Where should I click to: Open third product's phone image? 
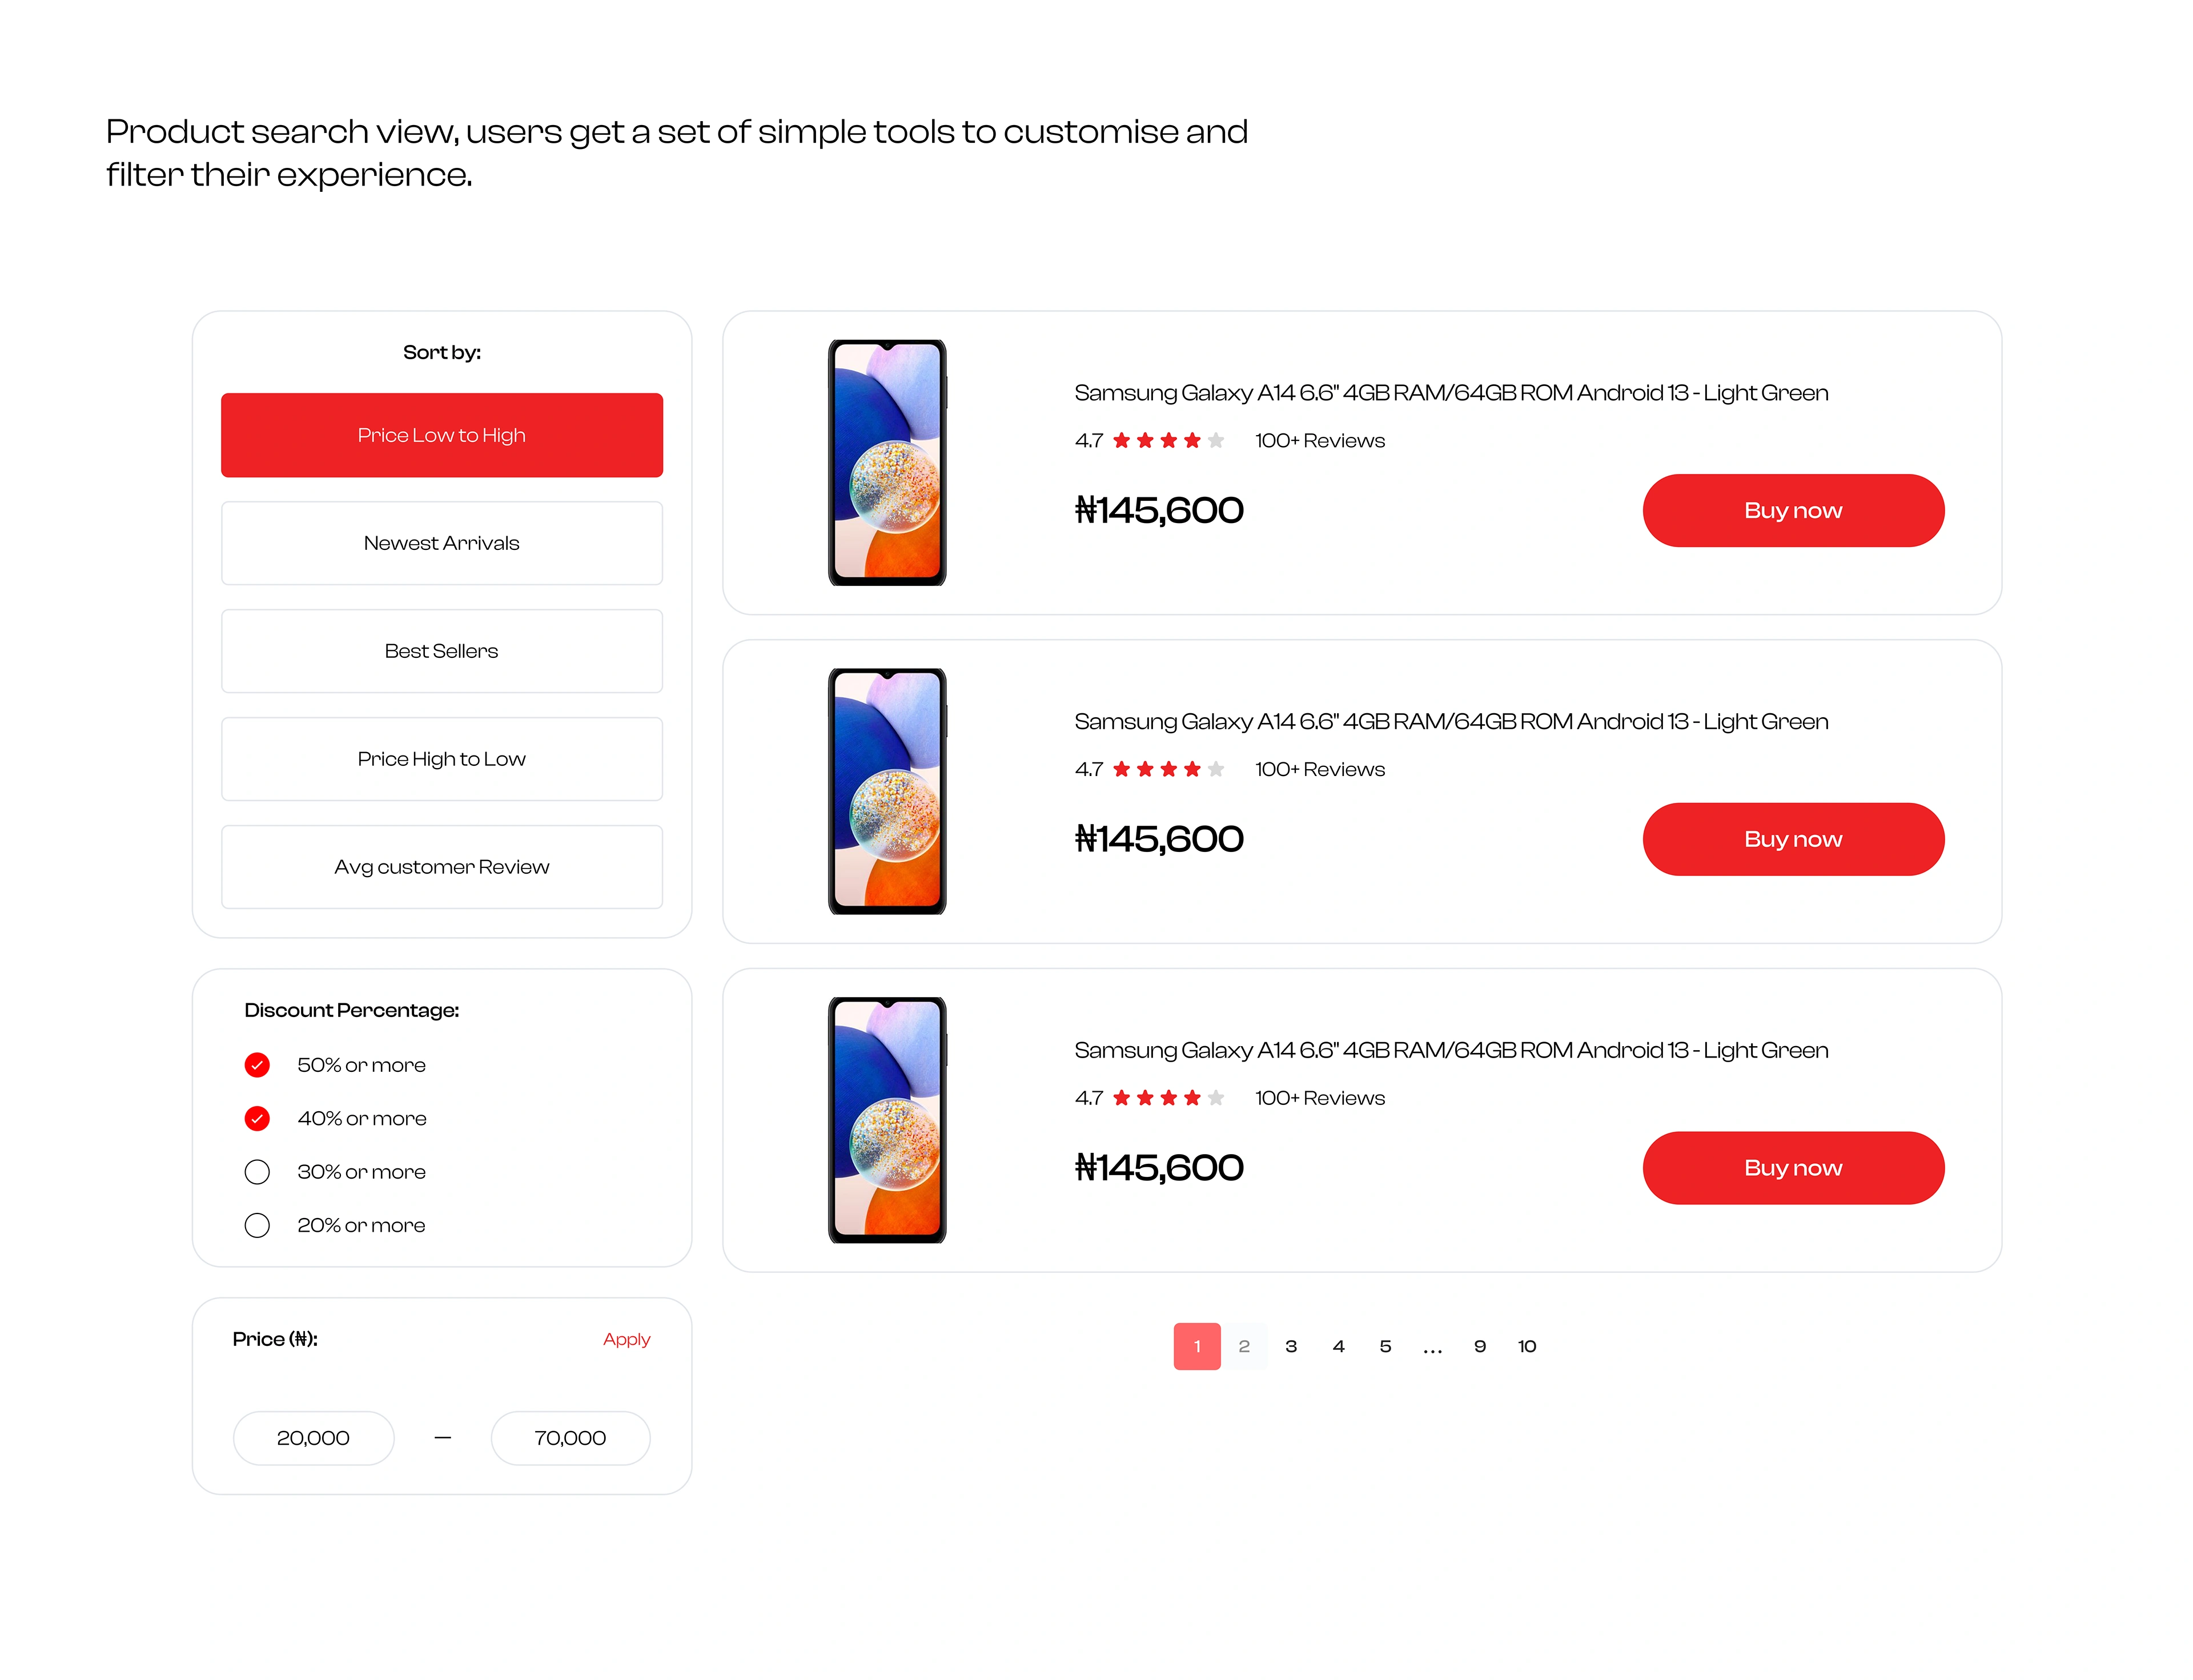pyautogui.click(x=887, y=1120)
